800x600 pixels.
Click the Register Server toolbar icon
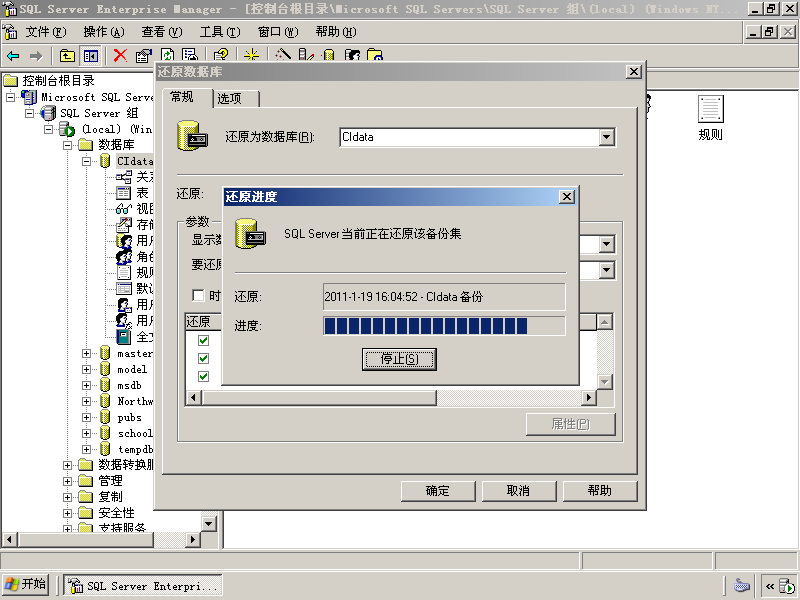pyautogui.click(x=306, y=55)
